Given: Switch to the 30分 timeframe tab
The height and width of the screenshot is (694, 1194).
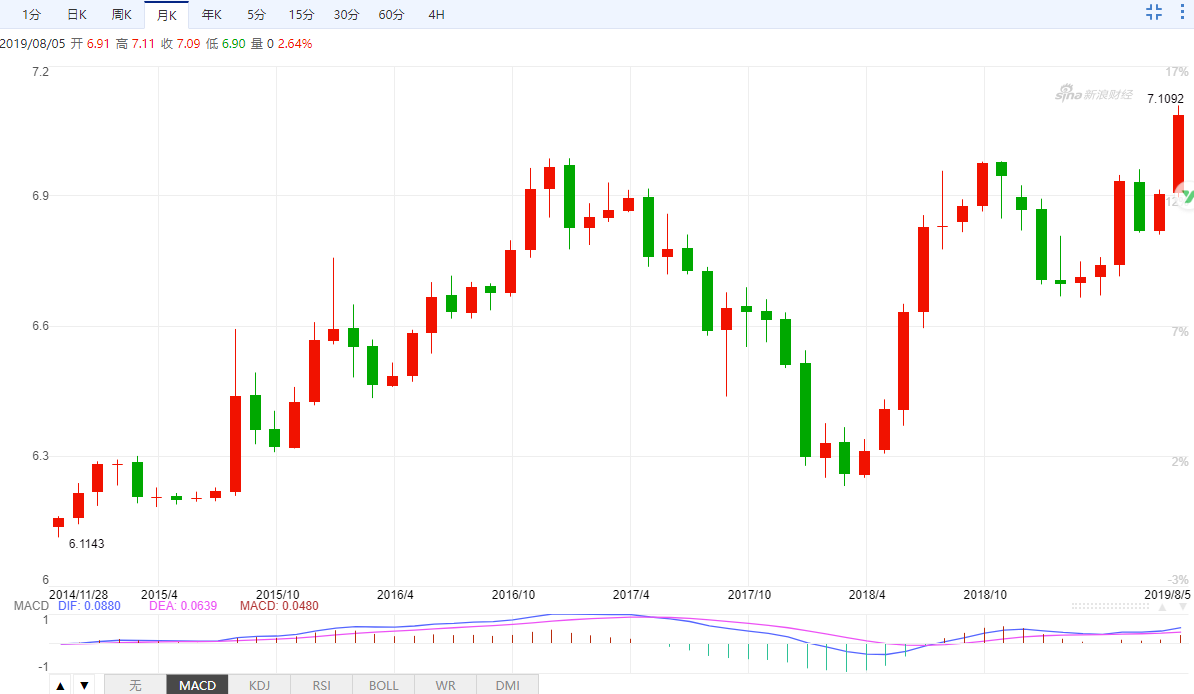Looking at the screenshot, I should point(346,14).
